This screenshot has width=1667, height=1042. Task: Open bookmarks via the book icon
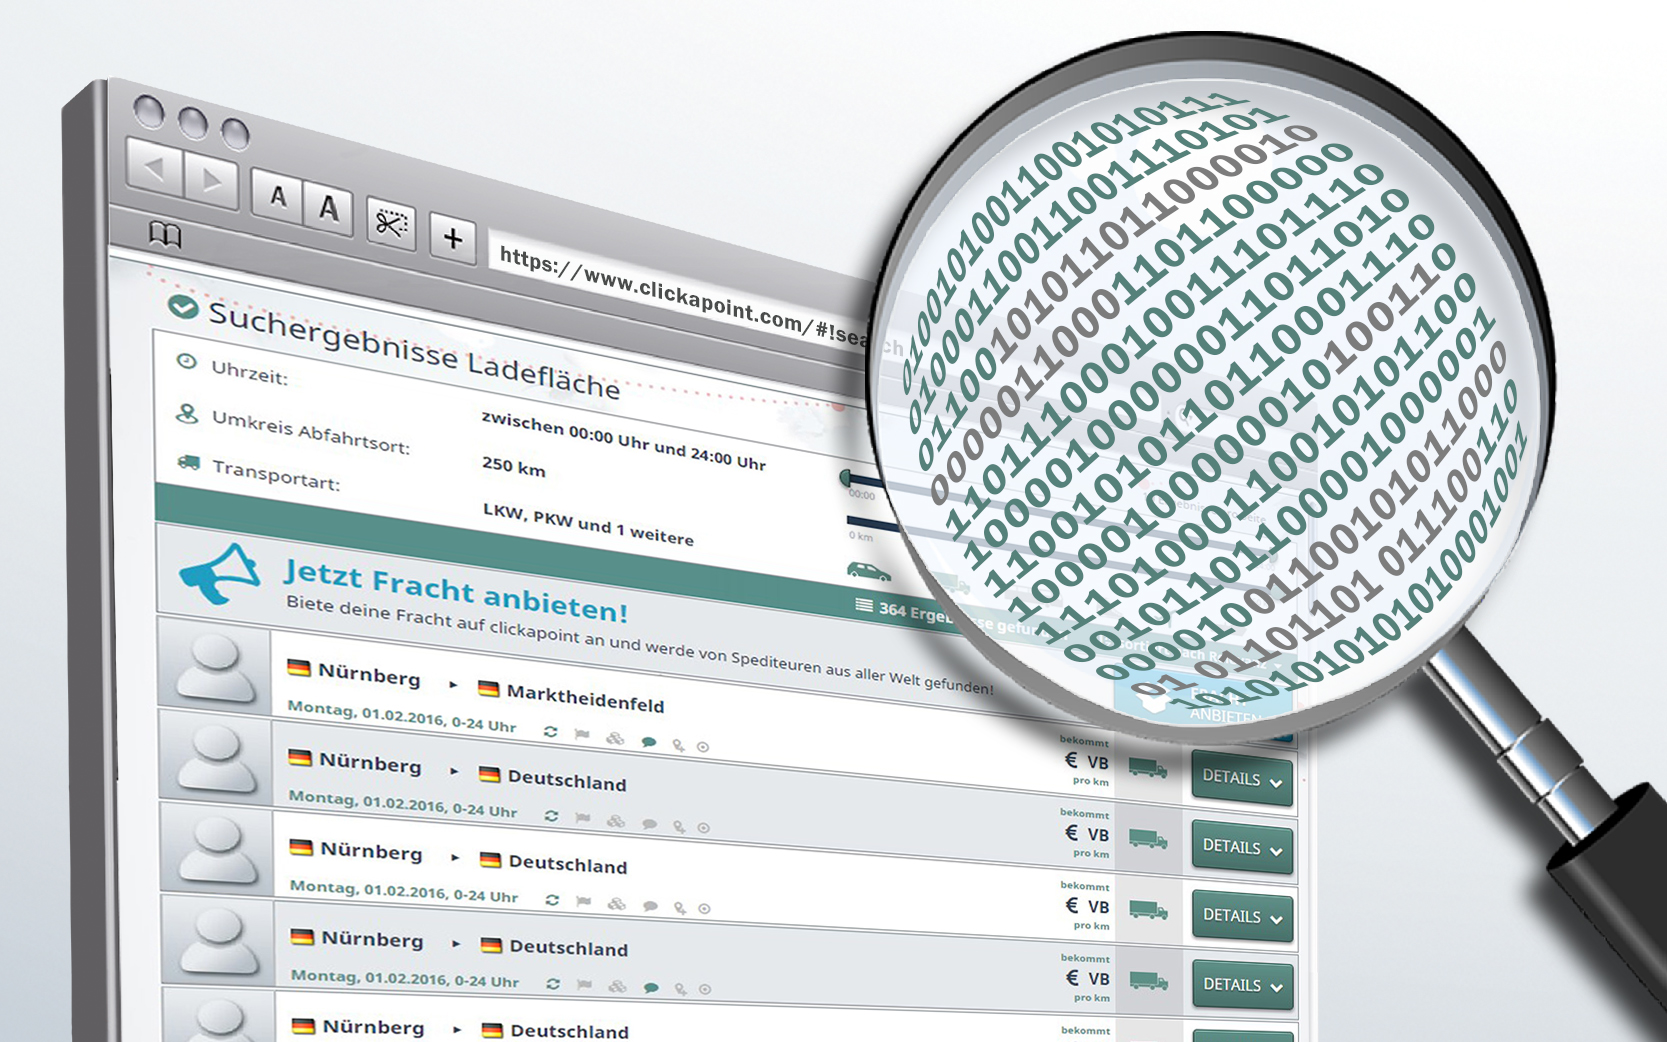tap(165, 235)
